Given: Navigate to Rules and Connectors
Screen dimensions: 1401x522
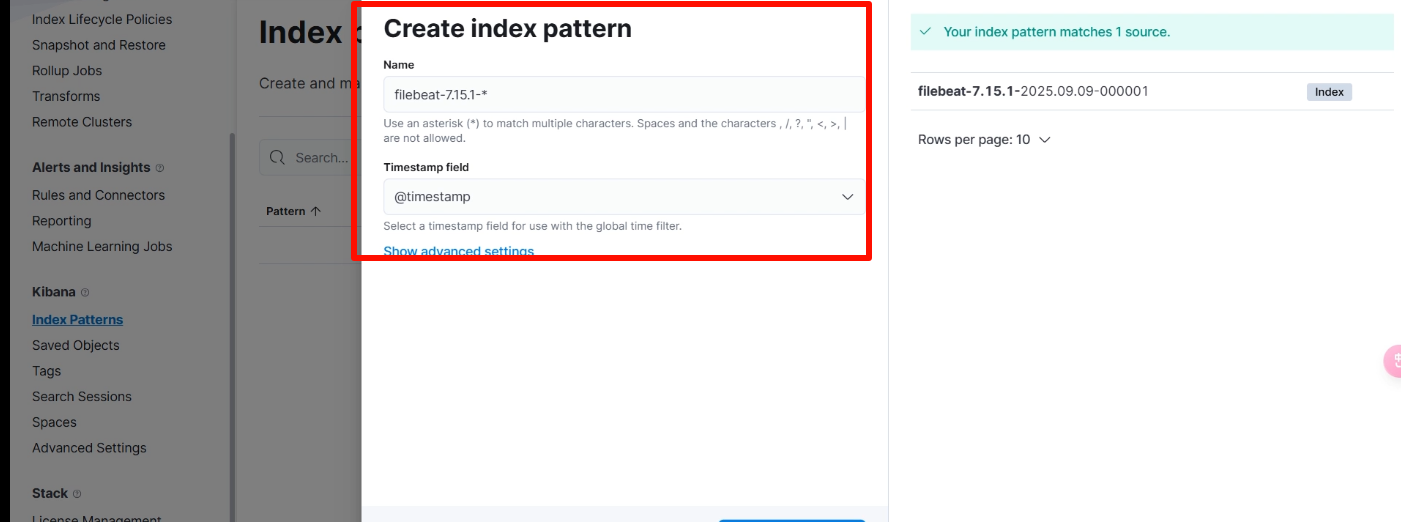Looking at the screenshot, I should pyautogui.click(x=98, y=195).
